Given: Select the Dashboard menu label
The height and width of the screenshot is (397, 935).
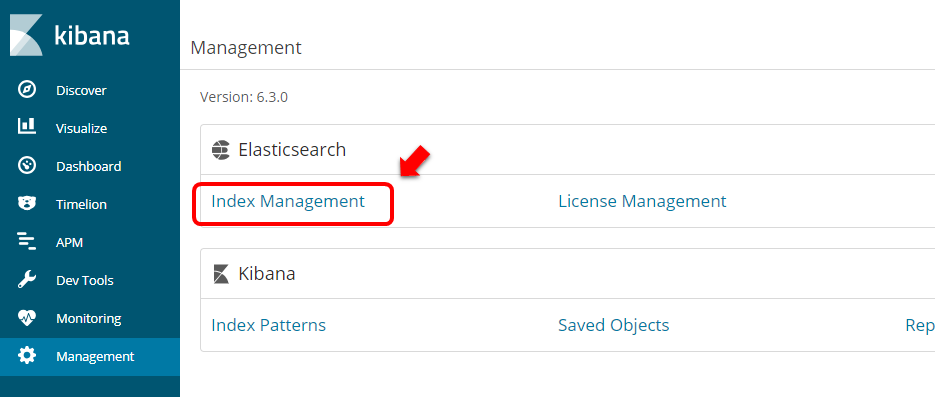Looking at the screenshot, I should 89,166.
